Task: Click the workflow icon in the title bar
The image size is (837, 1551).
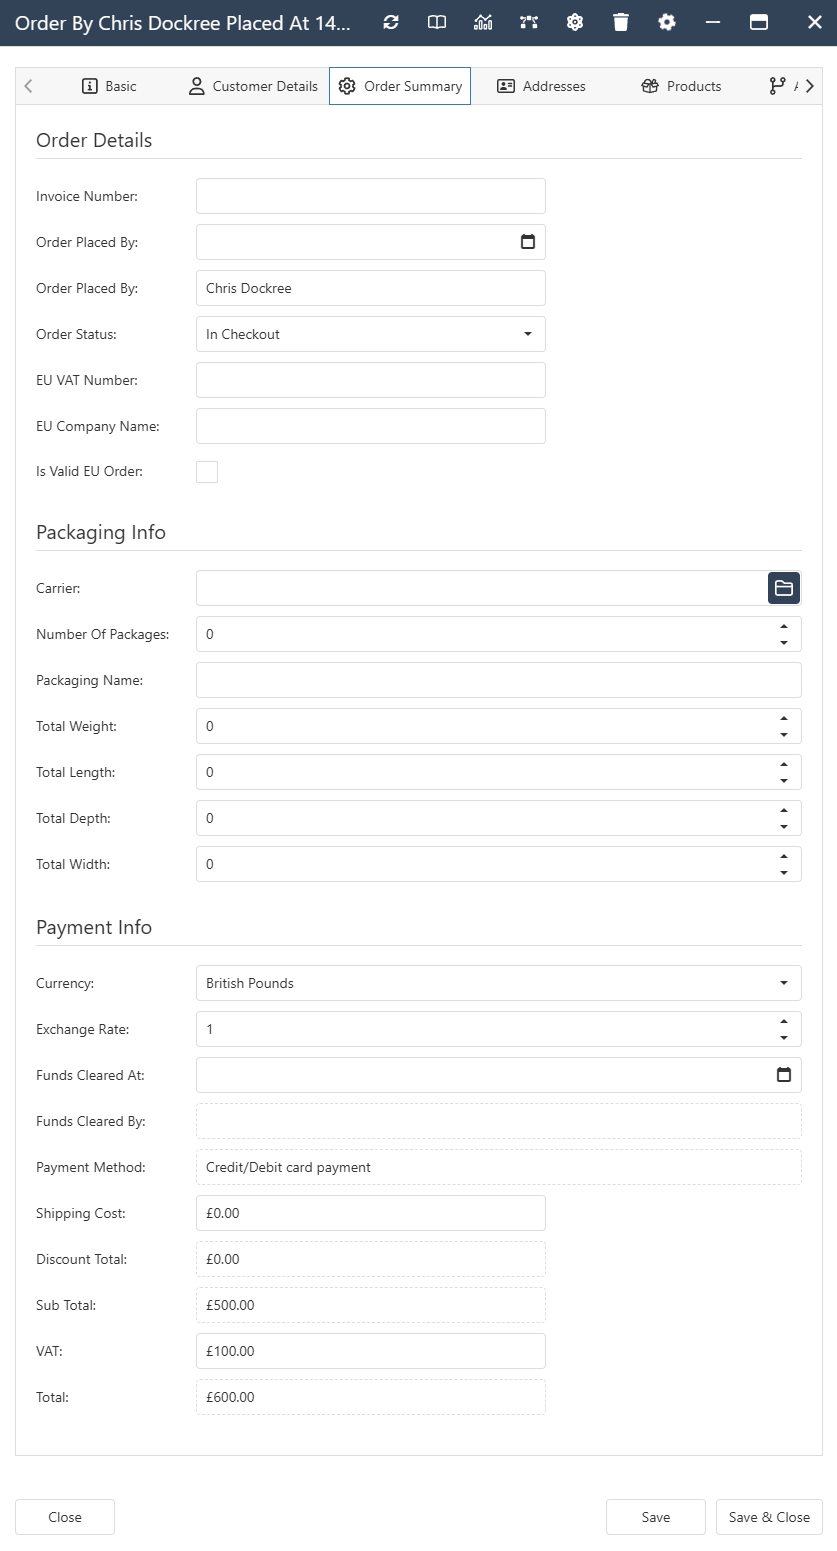Action: pyautogui.click(x=528, y=22)
